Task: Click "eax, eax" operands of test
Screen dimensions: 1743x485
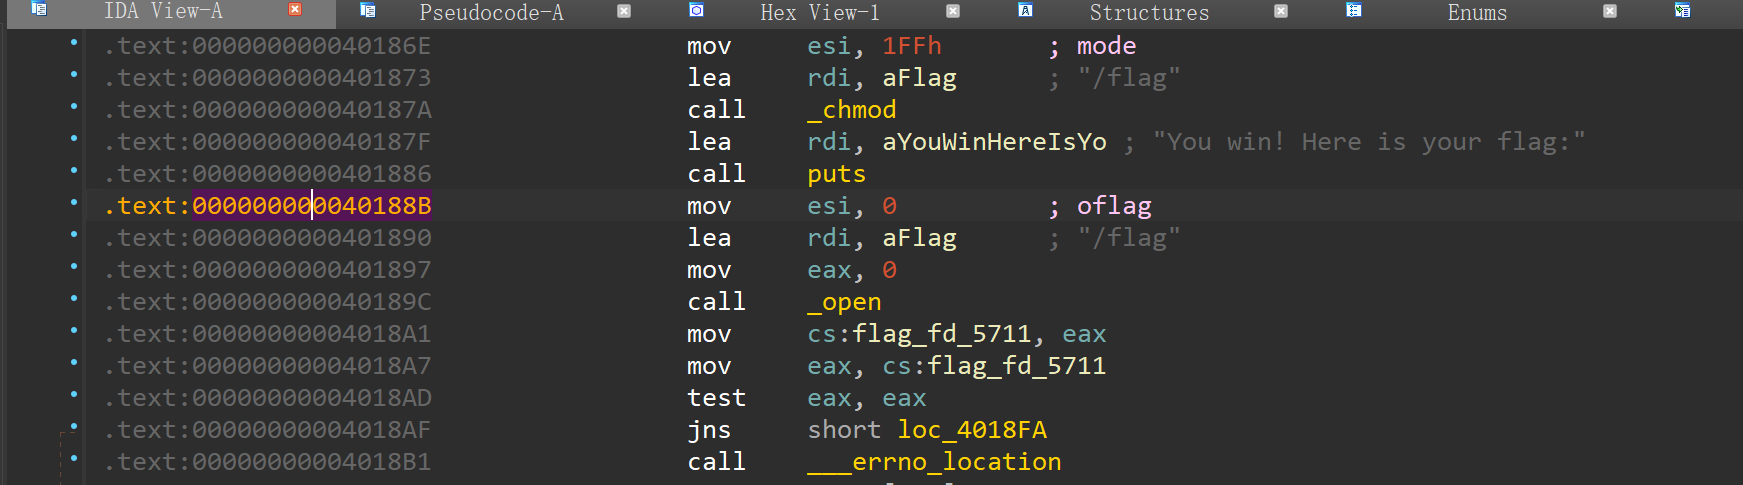Action: (867, 398)
